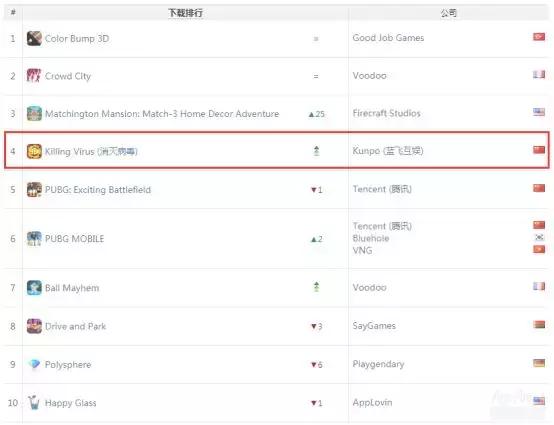
Task: Select the ▼1 rank change for Happy Glass
Action: [x=316, y=403]
